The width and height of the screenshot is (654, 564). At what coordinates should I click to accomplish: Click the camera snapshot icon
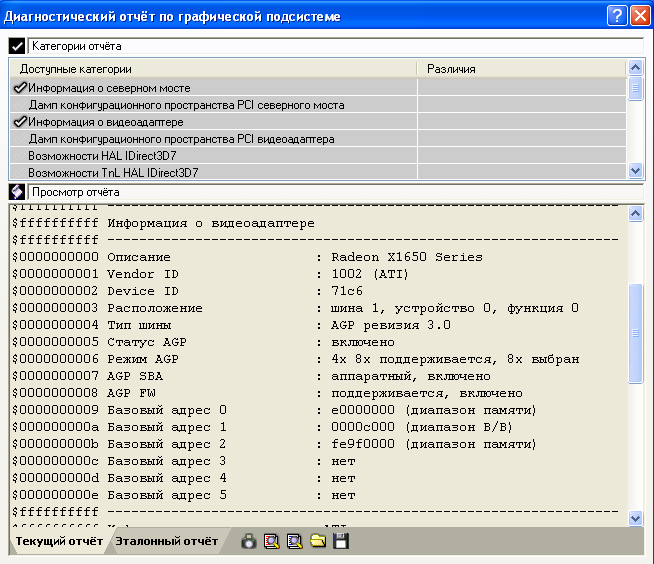(x=249, y=541)
